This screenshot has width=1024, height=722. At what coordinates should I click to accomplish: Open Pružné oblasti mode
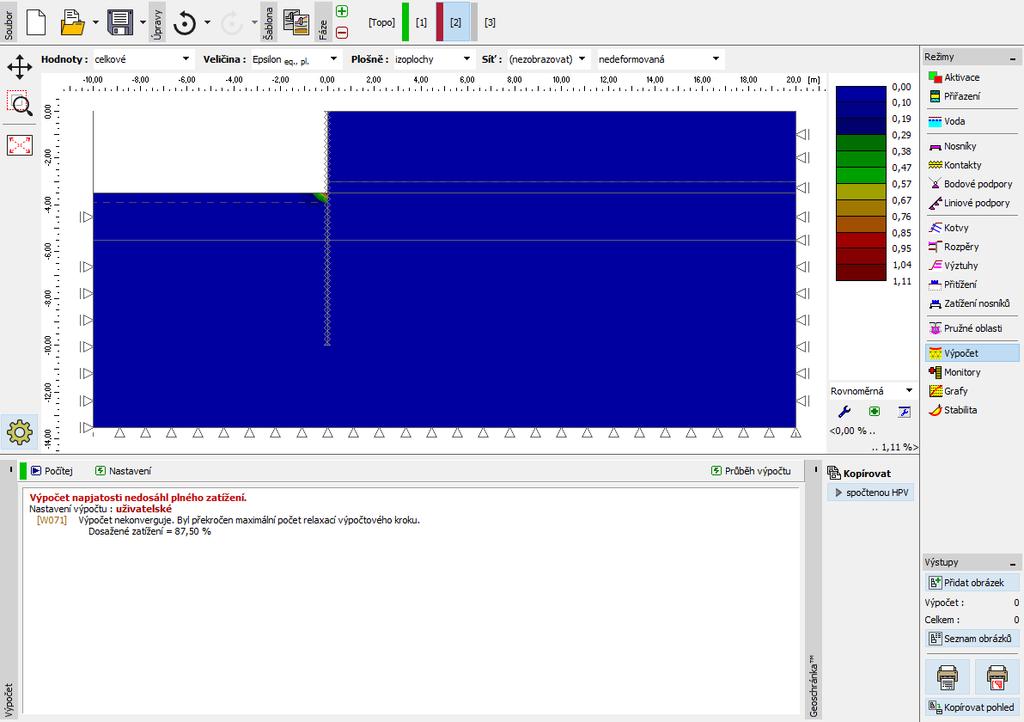click(972, 328)
